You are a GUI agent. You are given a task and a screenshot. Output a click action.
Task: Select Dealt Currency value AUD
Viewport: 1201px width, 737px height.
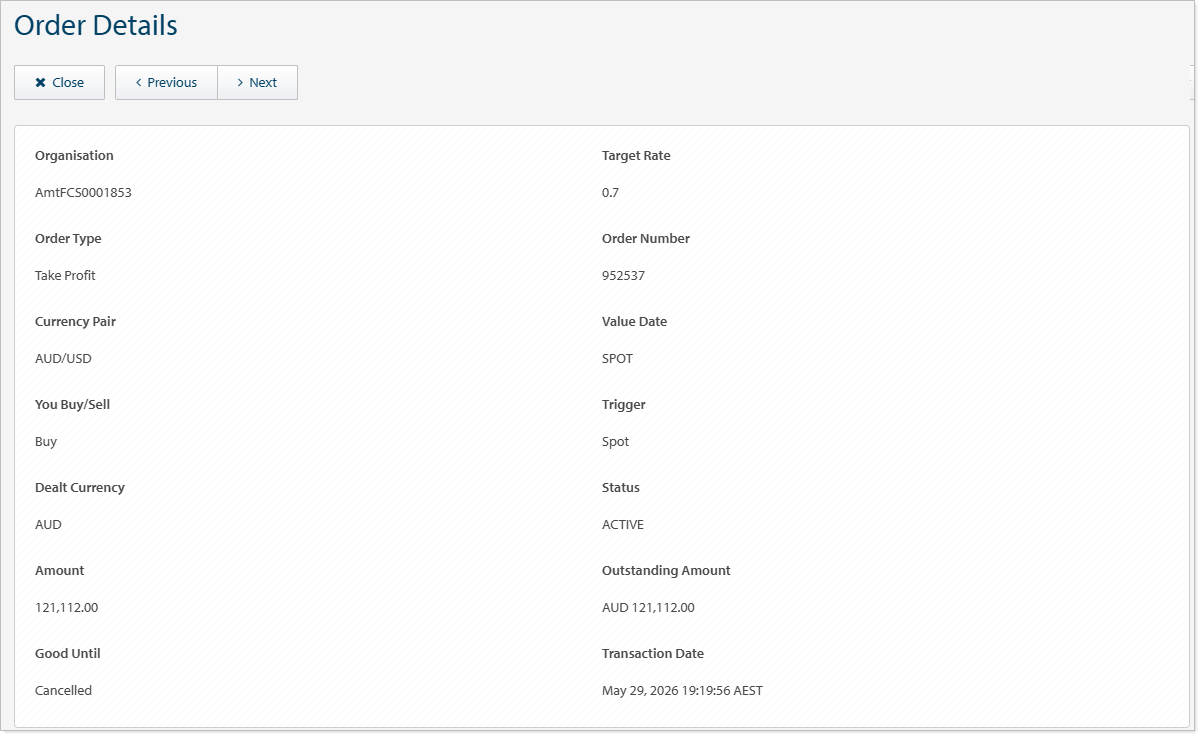click(48, 525)
